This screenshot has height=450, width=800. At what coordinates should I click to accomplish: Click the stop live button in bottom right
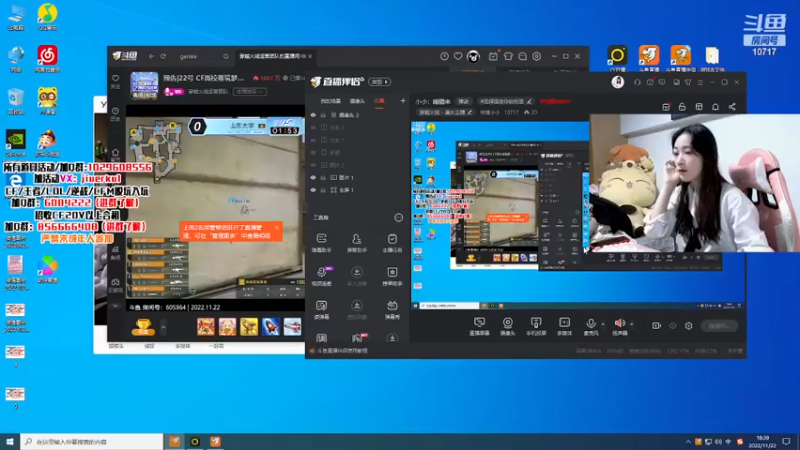719,326
